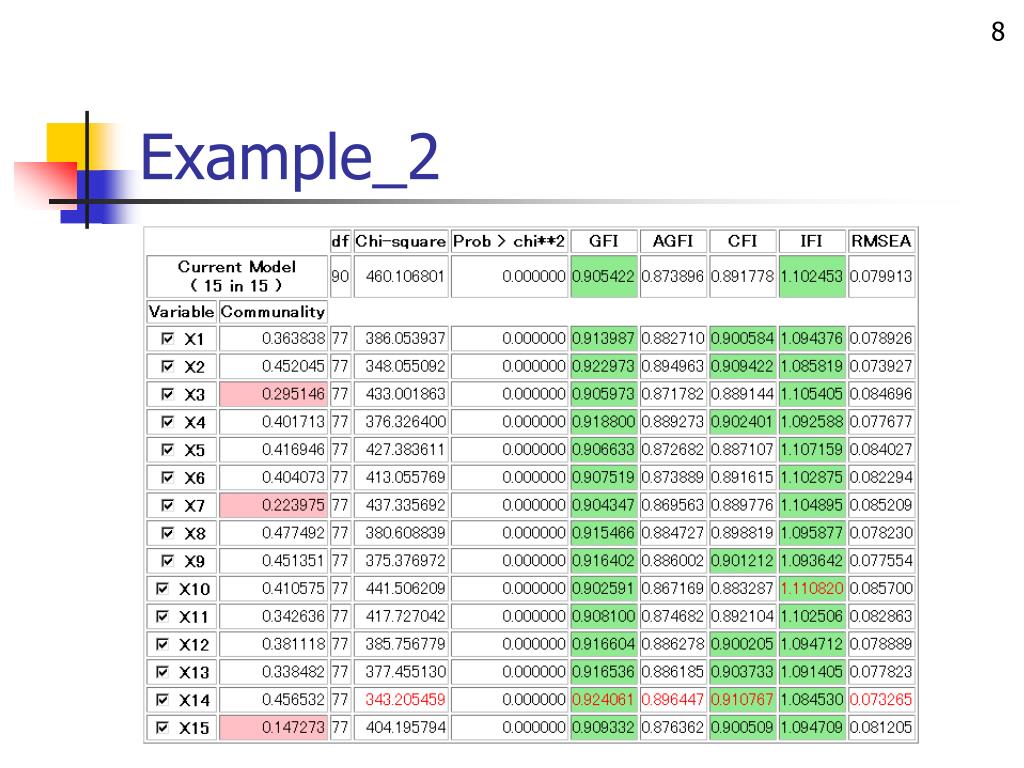Viewport: 1024px width, 768px height.
Task: Click the Chi-square column header
Action: 400,241
